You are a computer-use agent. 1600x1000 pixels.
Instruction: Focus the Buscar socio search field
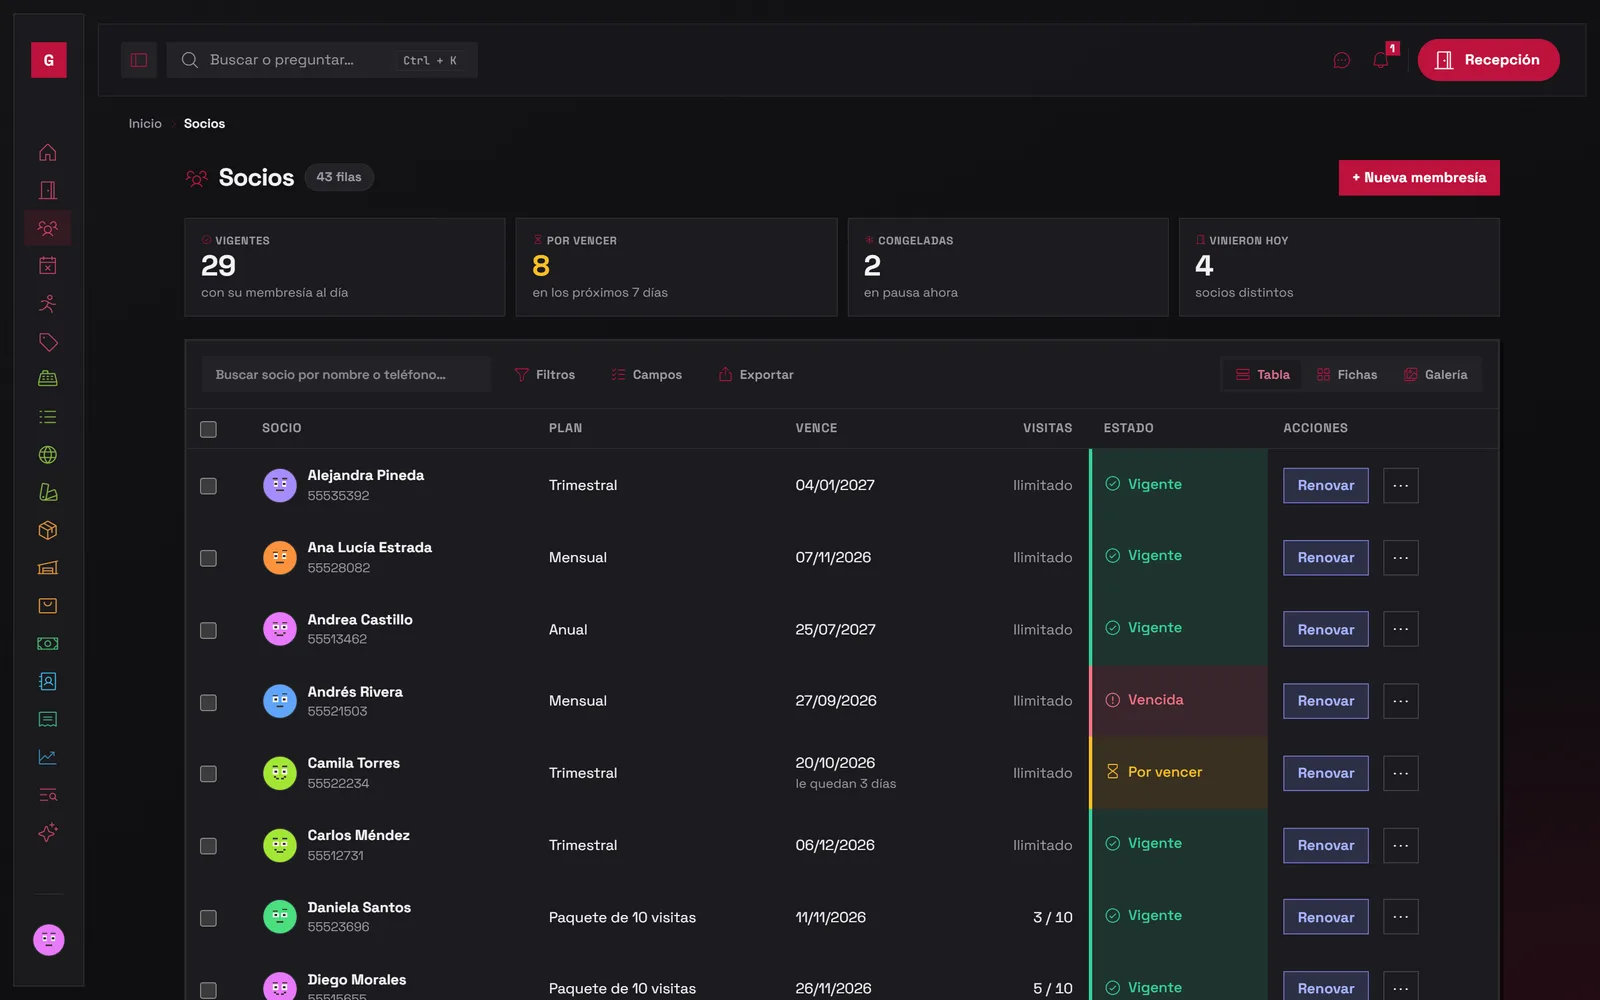(x=346, y=375)
